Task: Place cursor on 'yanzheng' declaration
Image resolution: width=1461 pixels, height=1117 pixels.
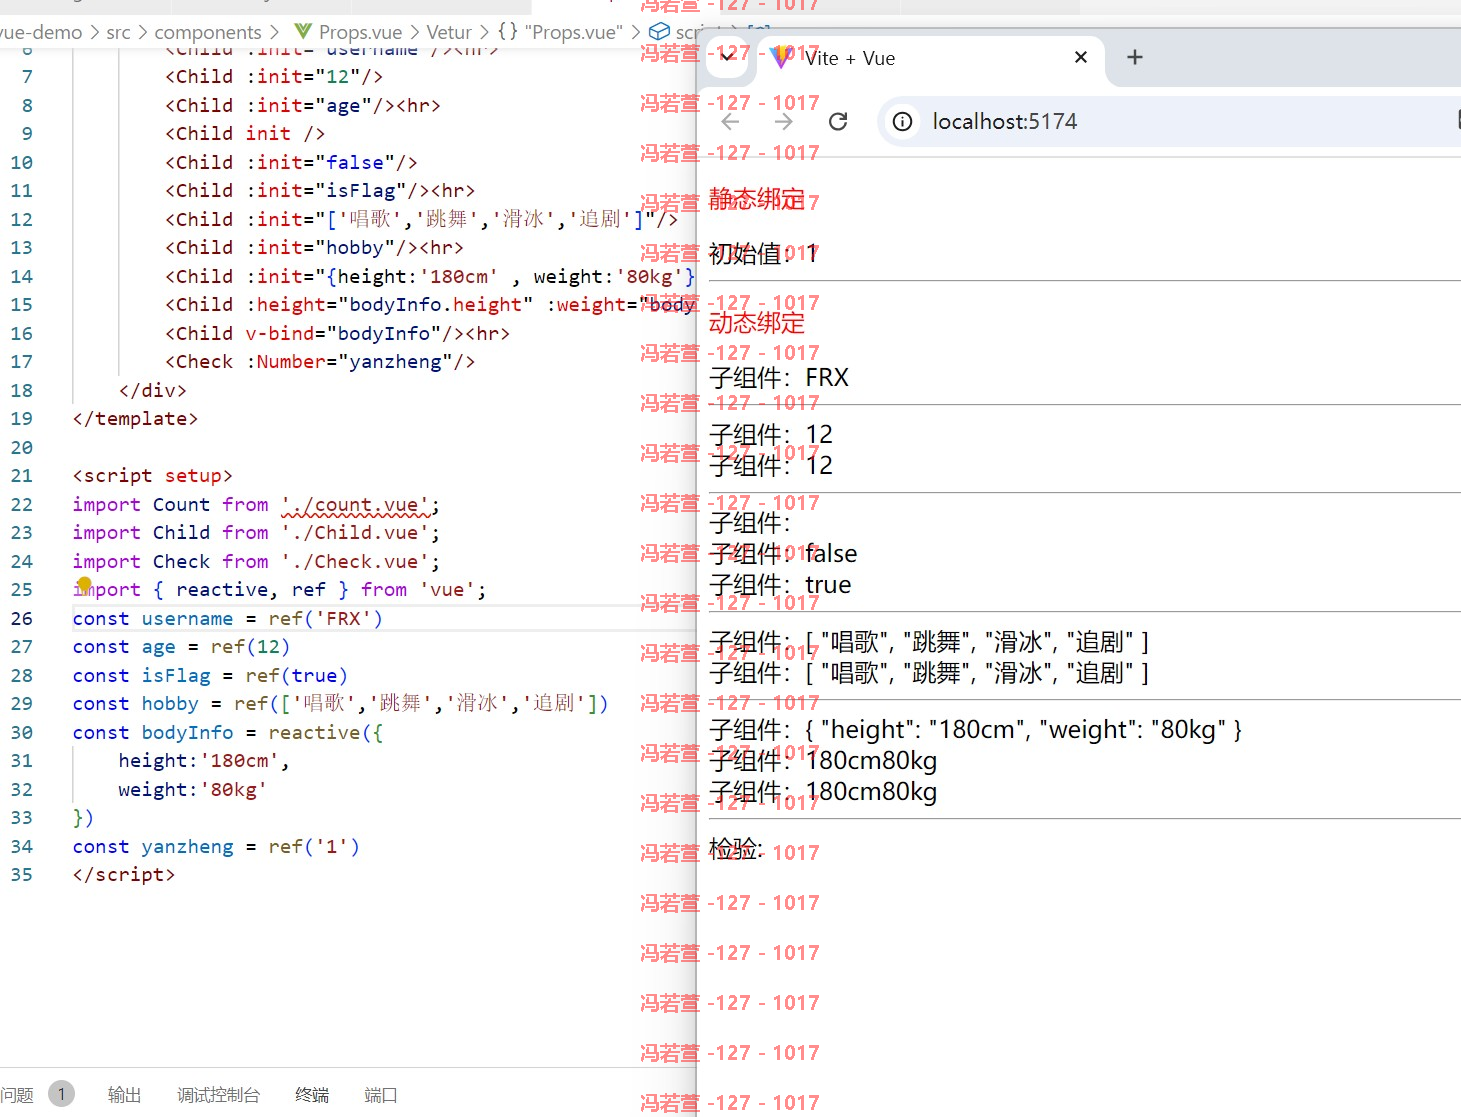Action: (187, 846)
